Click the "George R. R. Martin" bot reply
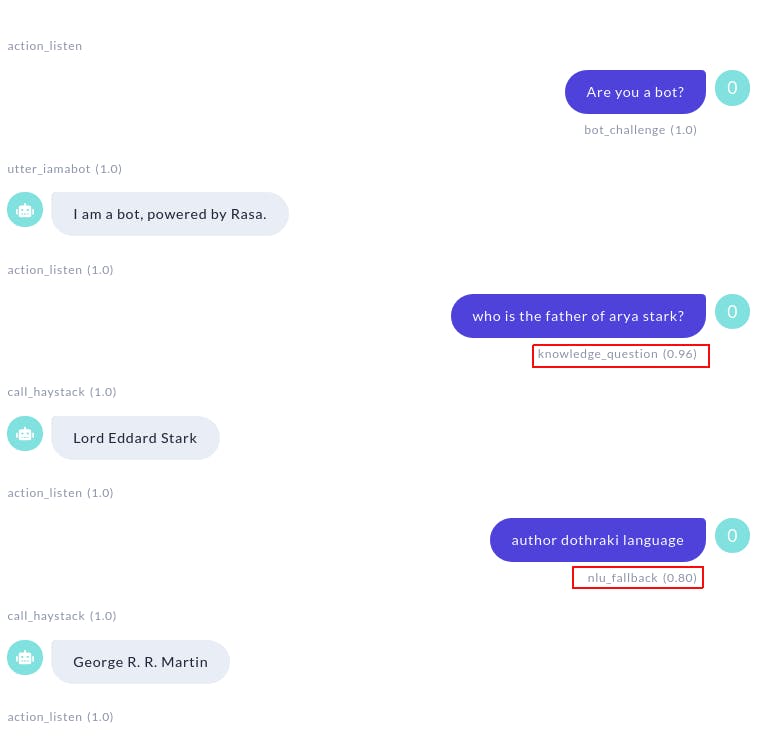The image size is (774, 742). (140, 662)
